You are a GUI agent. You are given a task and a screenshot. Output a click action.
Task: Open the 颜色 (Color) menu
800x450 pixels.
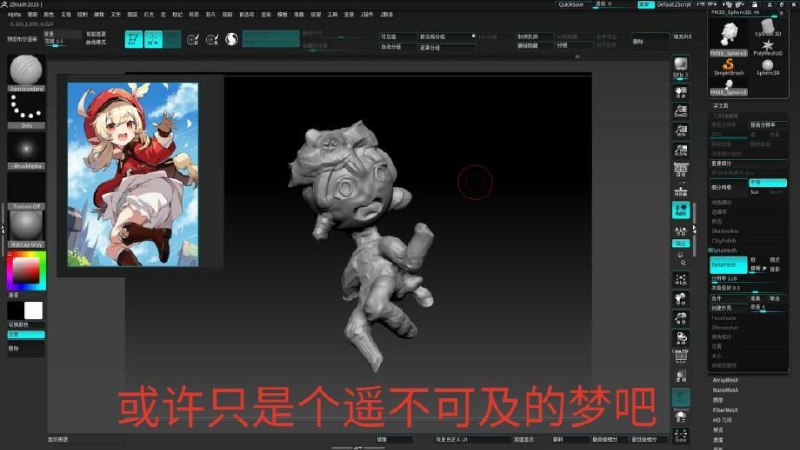(49, 15)
